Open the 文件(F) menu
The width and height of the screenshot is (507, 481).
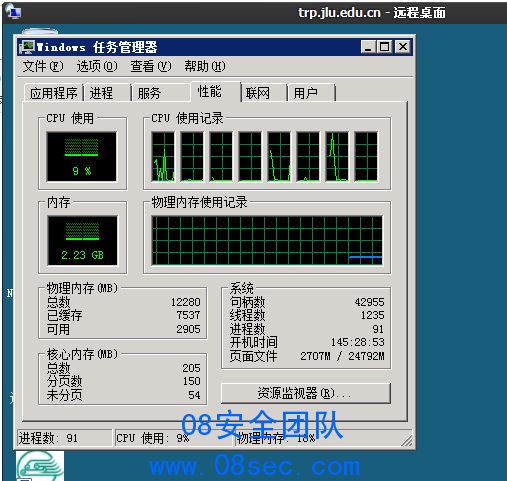(43, 66)
